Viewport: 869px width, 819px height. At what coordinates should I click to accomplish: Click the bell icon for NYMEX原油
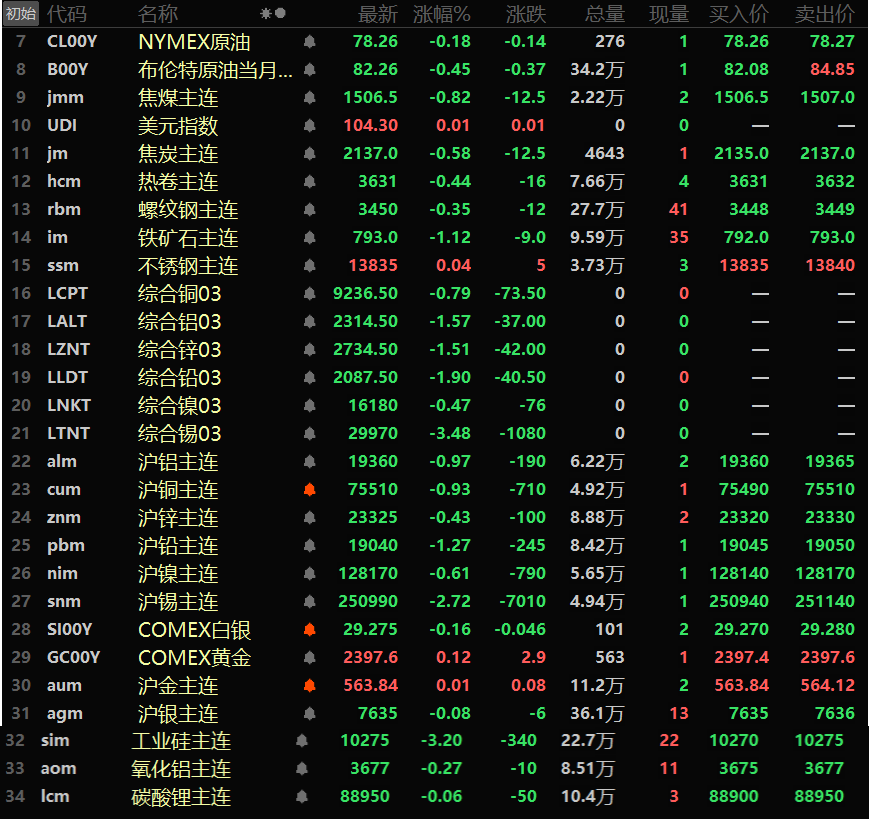tap(309, 42)
